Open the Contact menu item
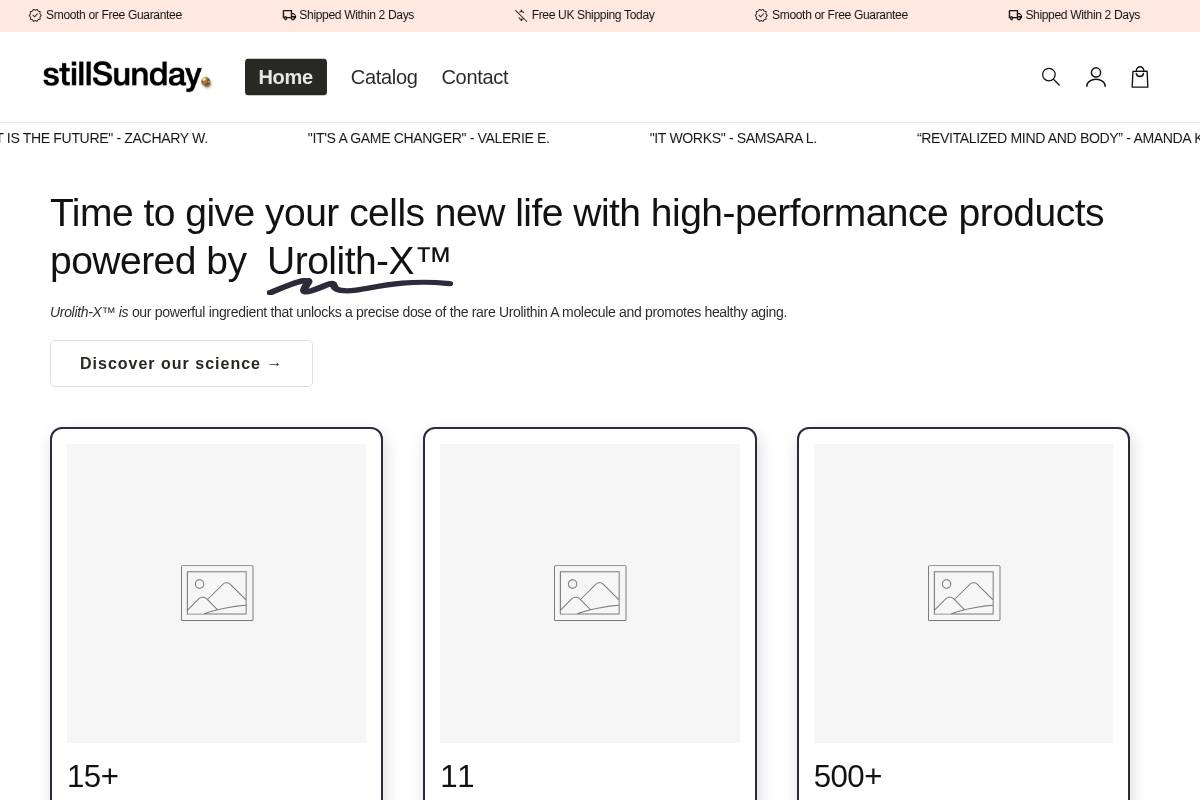1200x800 pixels. (475, 77)
